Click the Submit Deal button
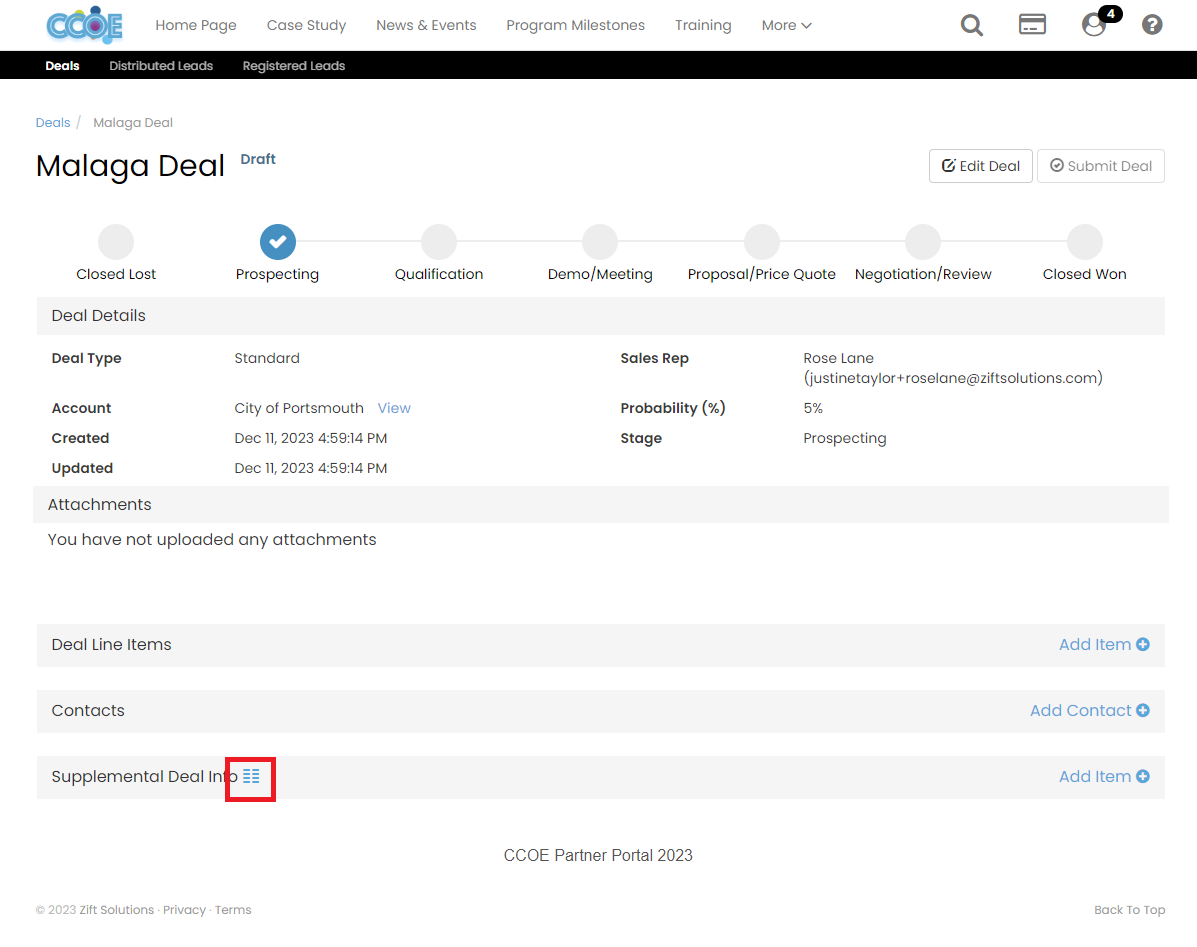The height and width of the screenshot is (947, 1197). 1101,166
